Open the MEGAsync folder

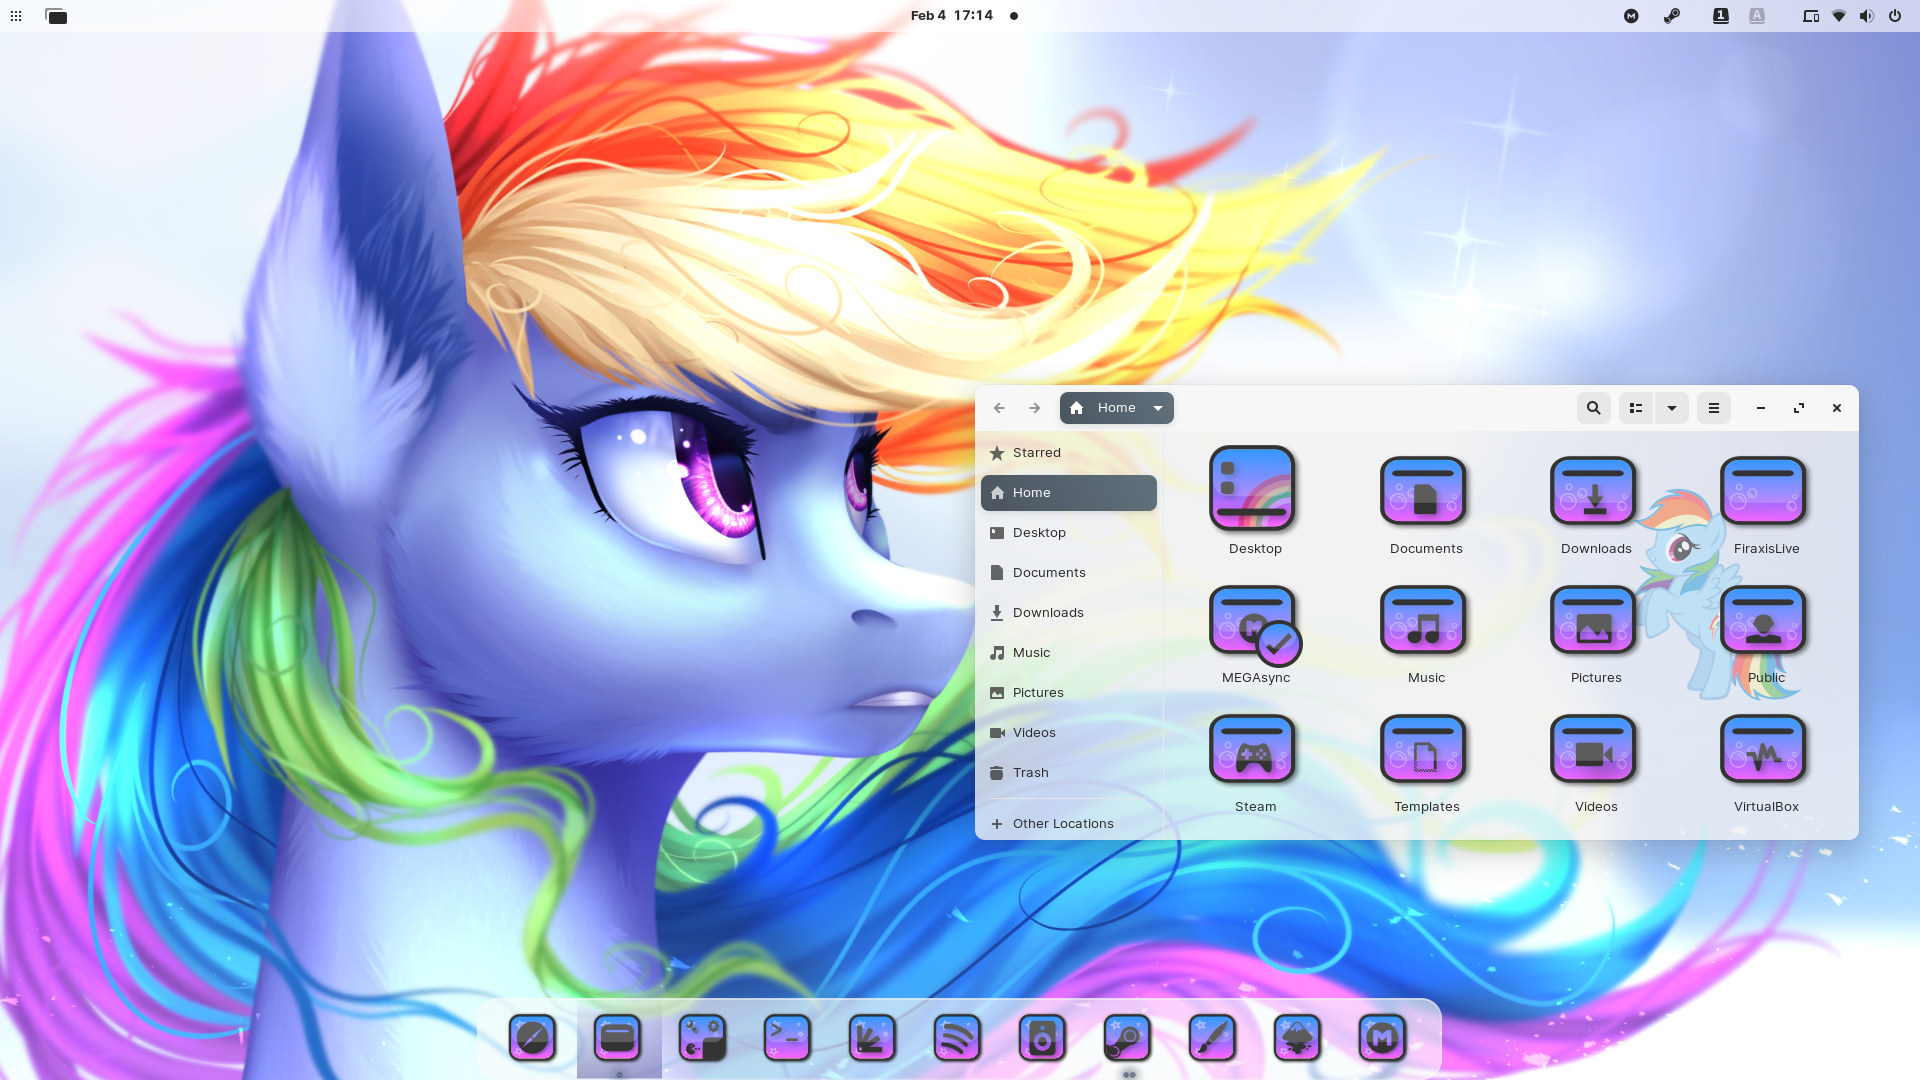(1254, 621)
